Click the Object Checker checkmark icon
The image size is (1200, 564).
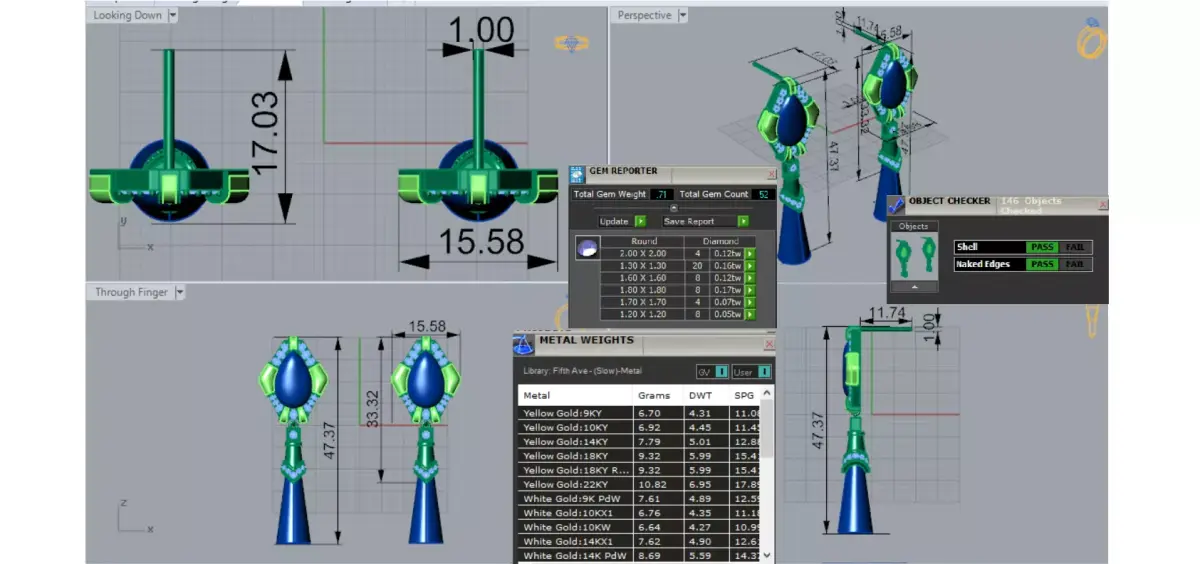(896, 203)
